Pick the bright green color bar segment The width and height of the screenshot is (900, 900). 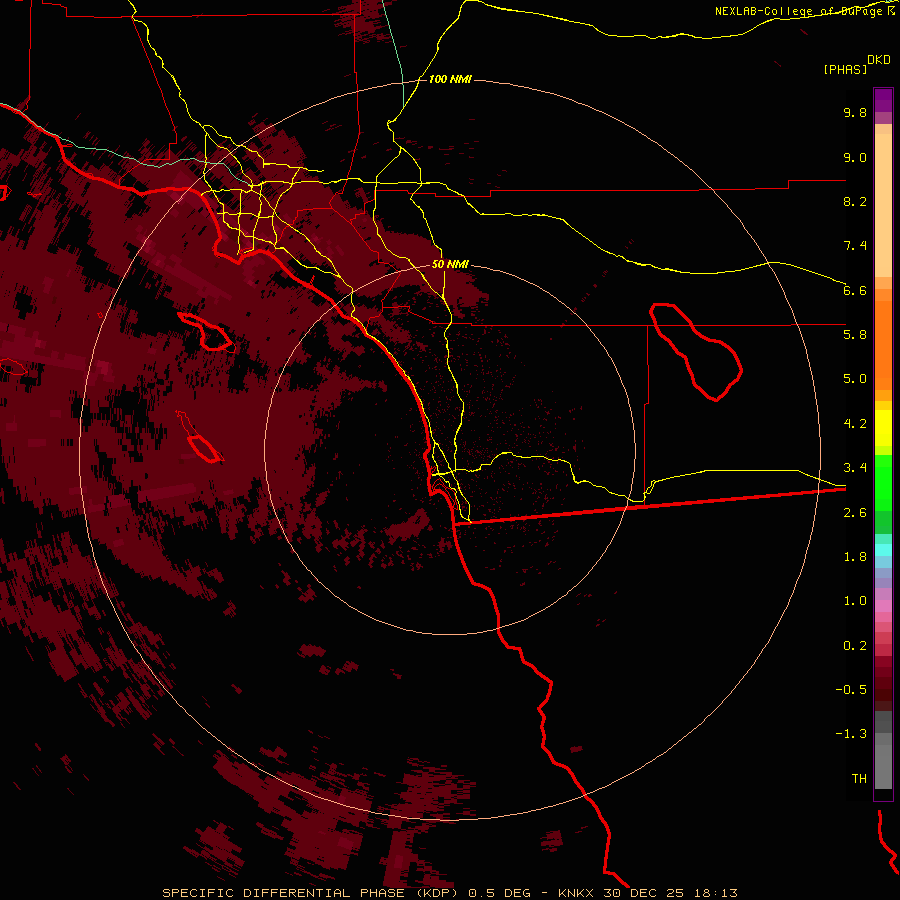pyautogui.click(x=883, y=482)
